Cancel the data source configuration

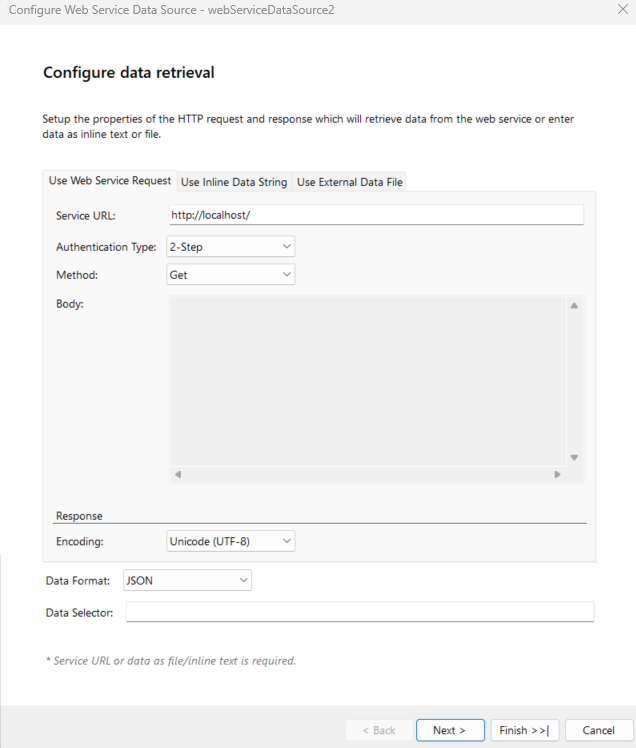pos(598,730)
